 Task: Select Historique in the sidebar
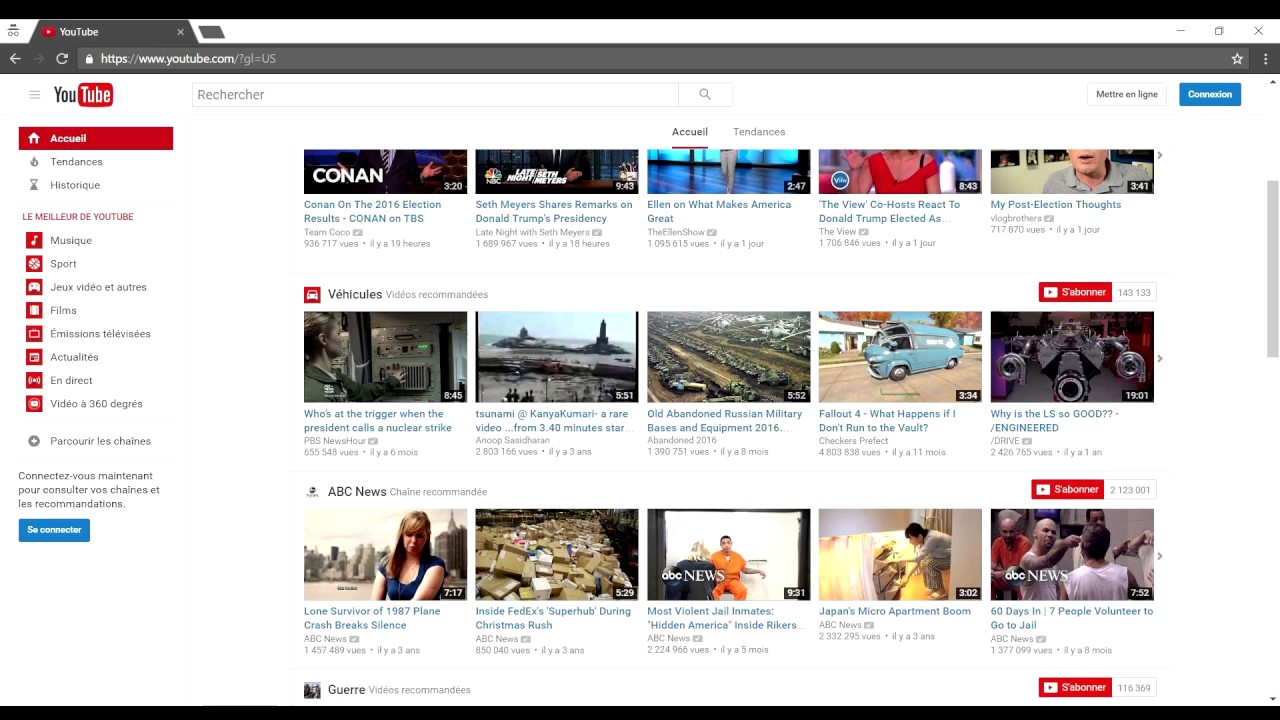click(75, 185)
